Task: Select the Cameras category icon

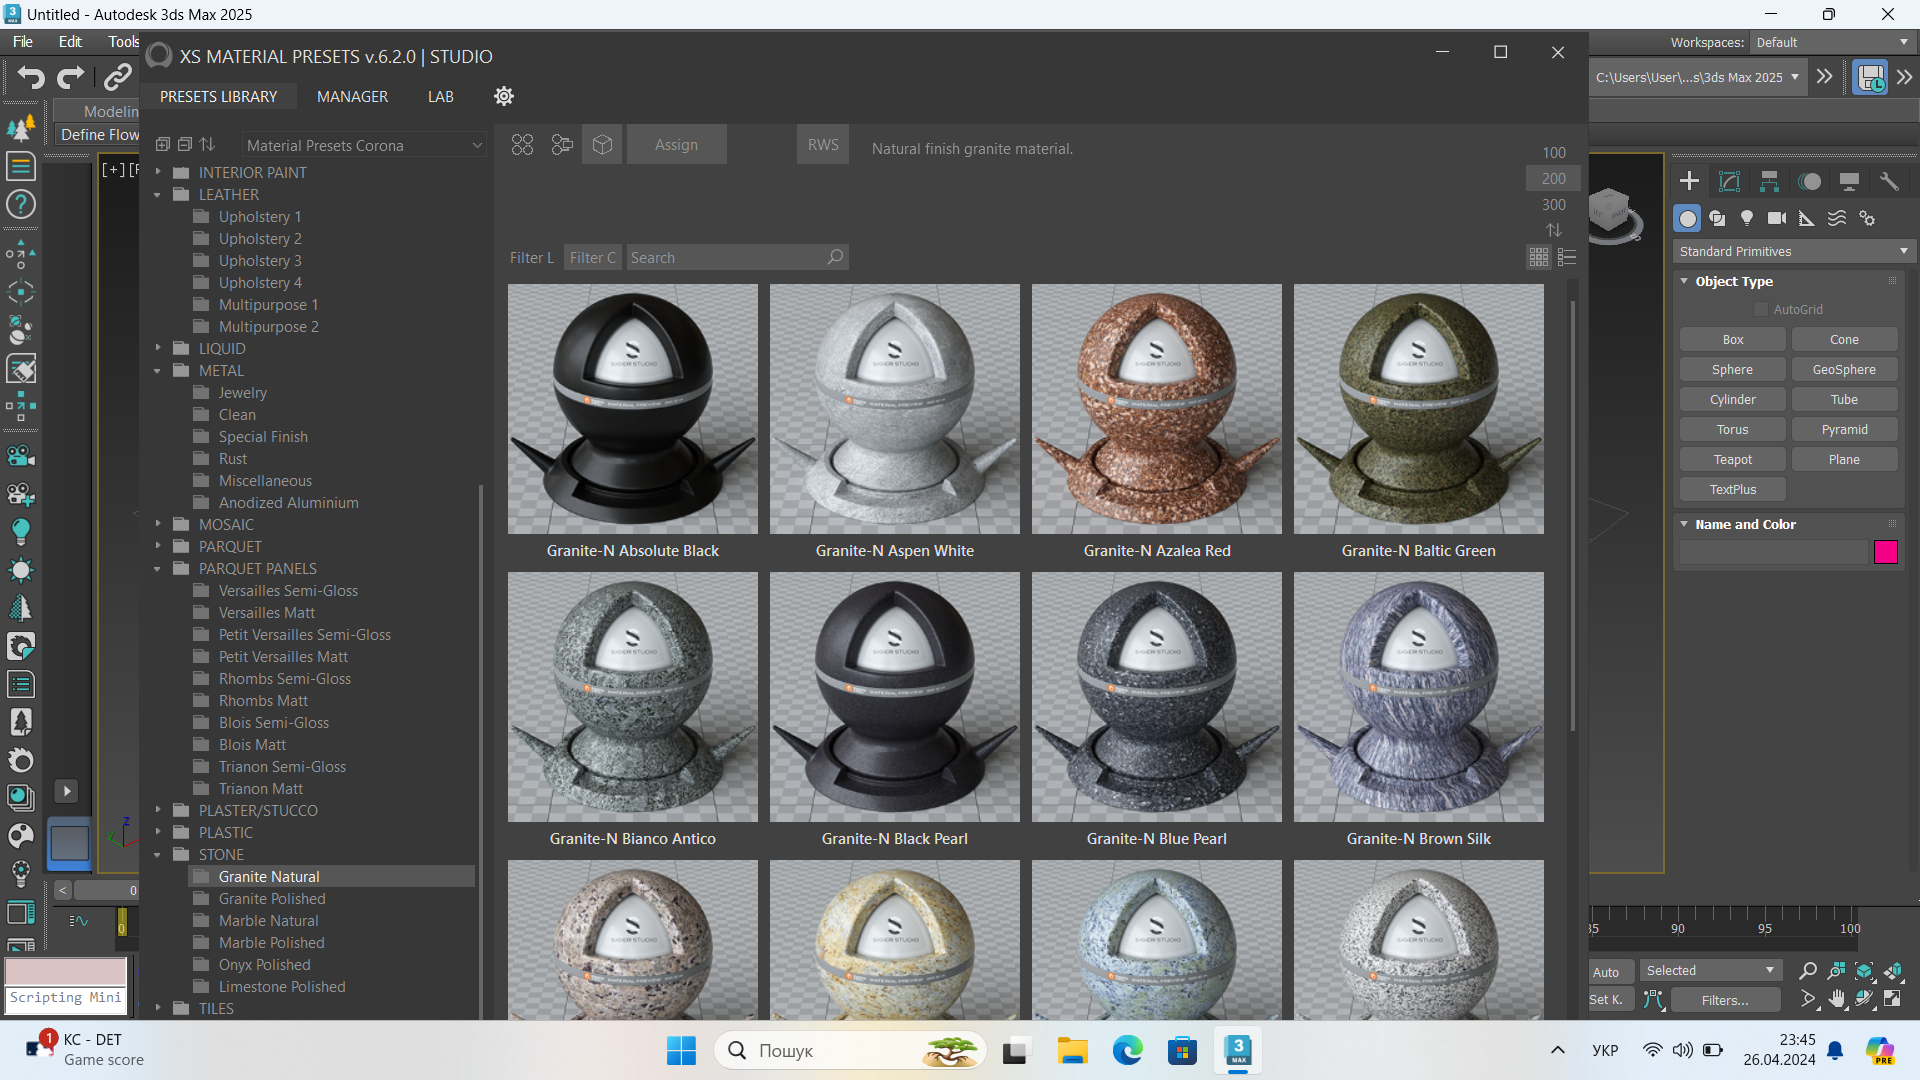Action: tap(1777, 218)
